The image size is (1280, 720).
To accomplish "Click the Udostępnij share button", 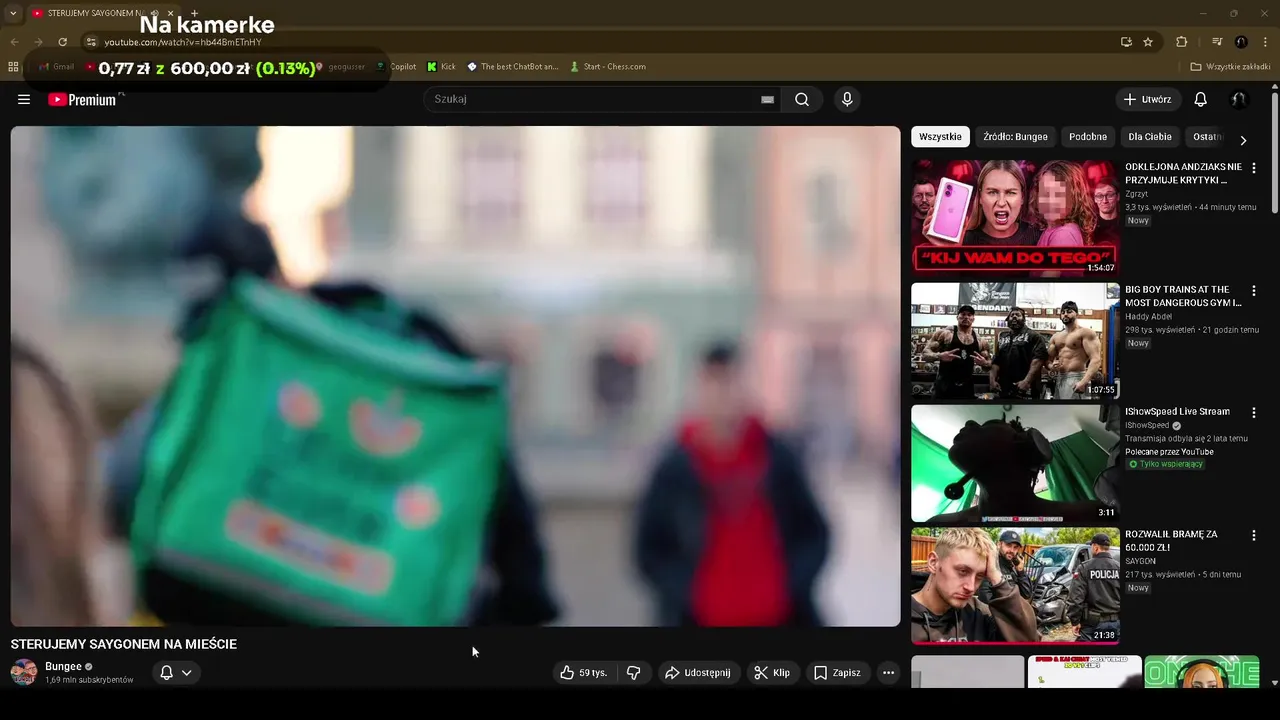I will (698, 673).
